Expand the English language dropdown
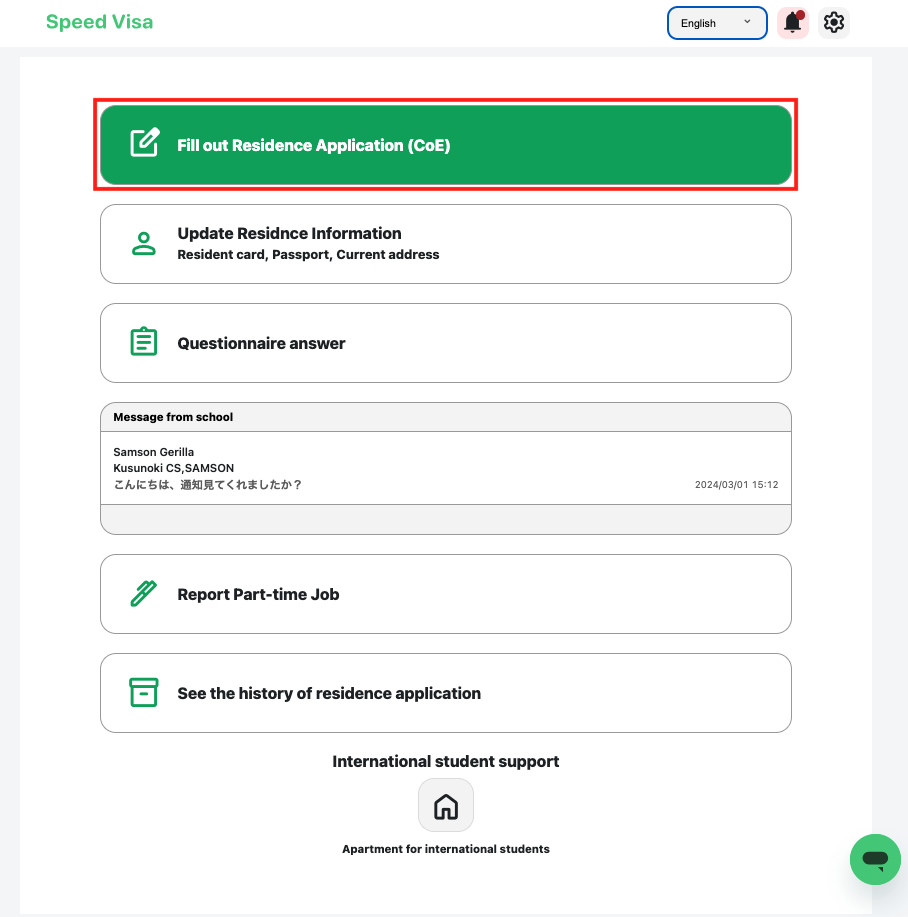908x917 pixels. 717,23
